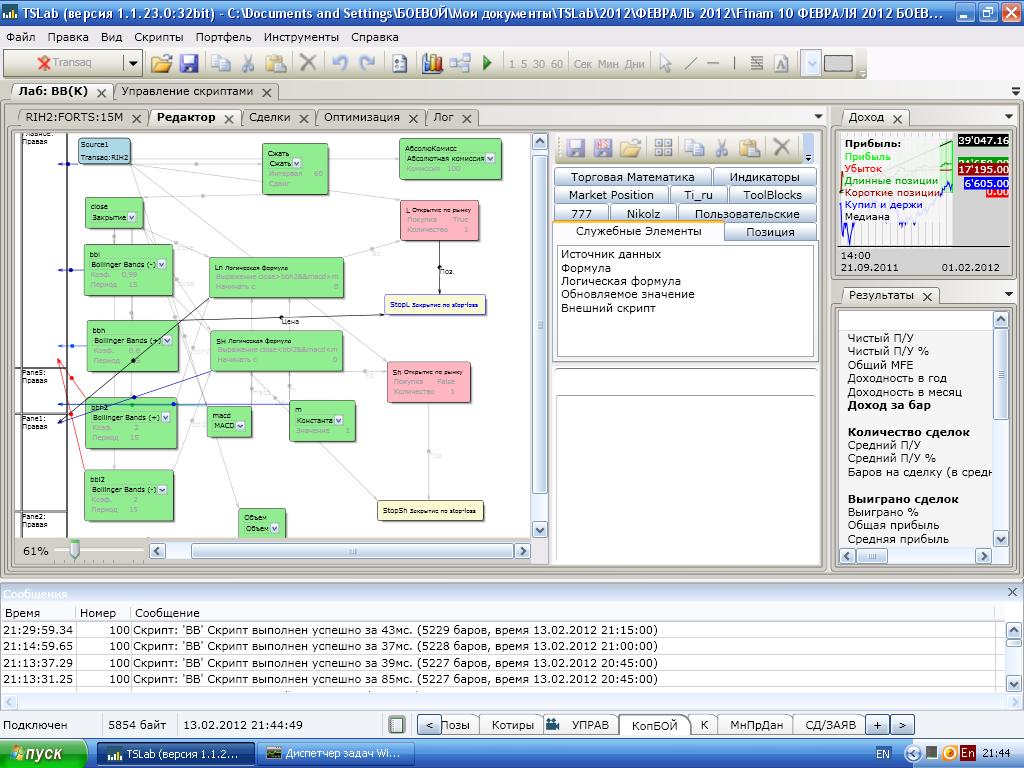Image resolution: width=1024 pixels, height=768 pixels.
Task: Expand the MACD block dropdown
Action: (x=242, y=426)
